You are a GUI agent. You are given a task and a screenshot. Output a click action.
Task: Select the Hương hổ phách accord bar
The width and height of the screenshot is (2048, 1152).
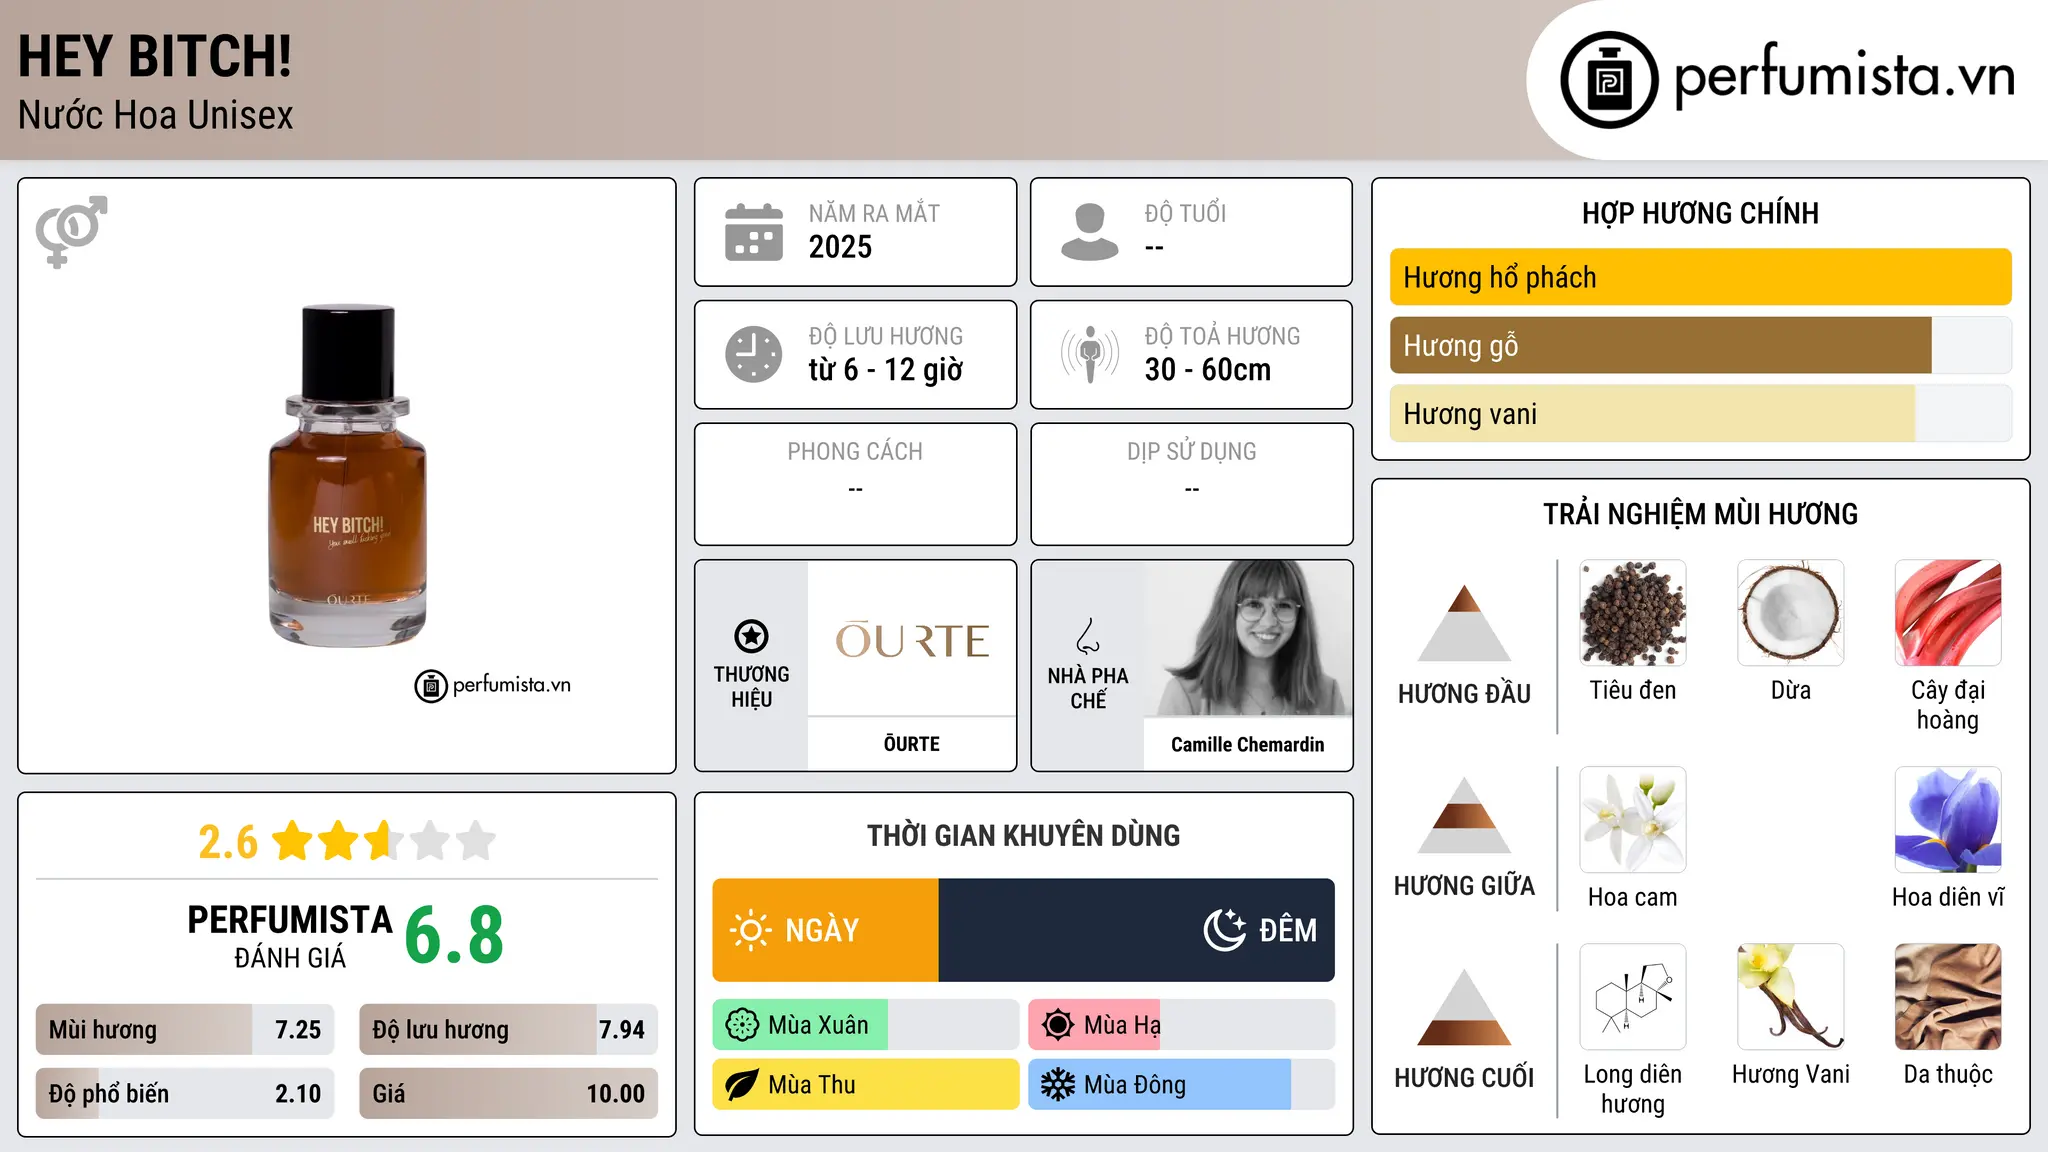click(x=1700, y=277)
